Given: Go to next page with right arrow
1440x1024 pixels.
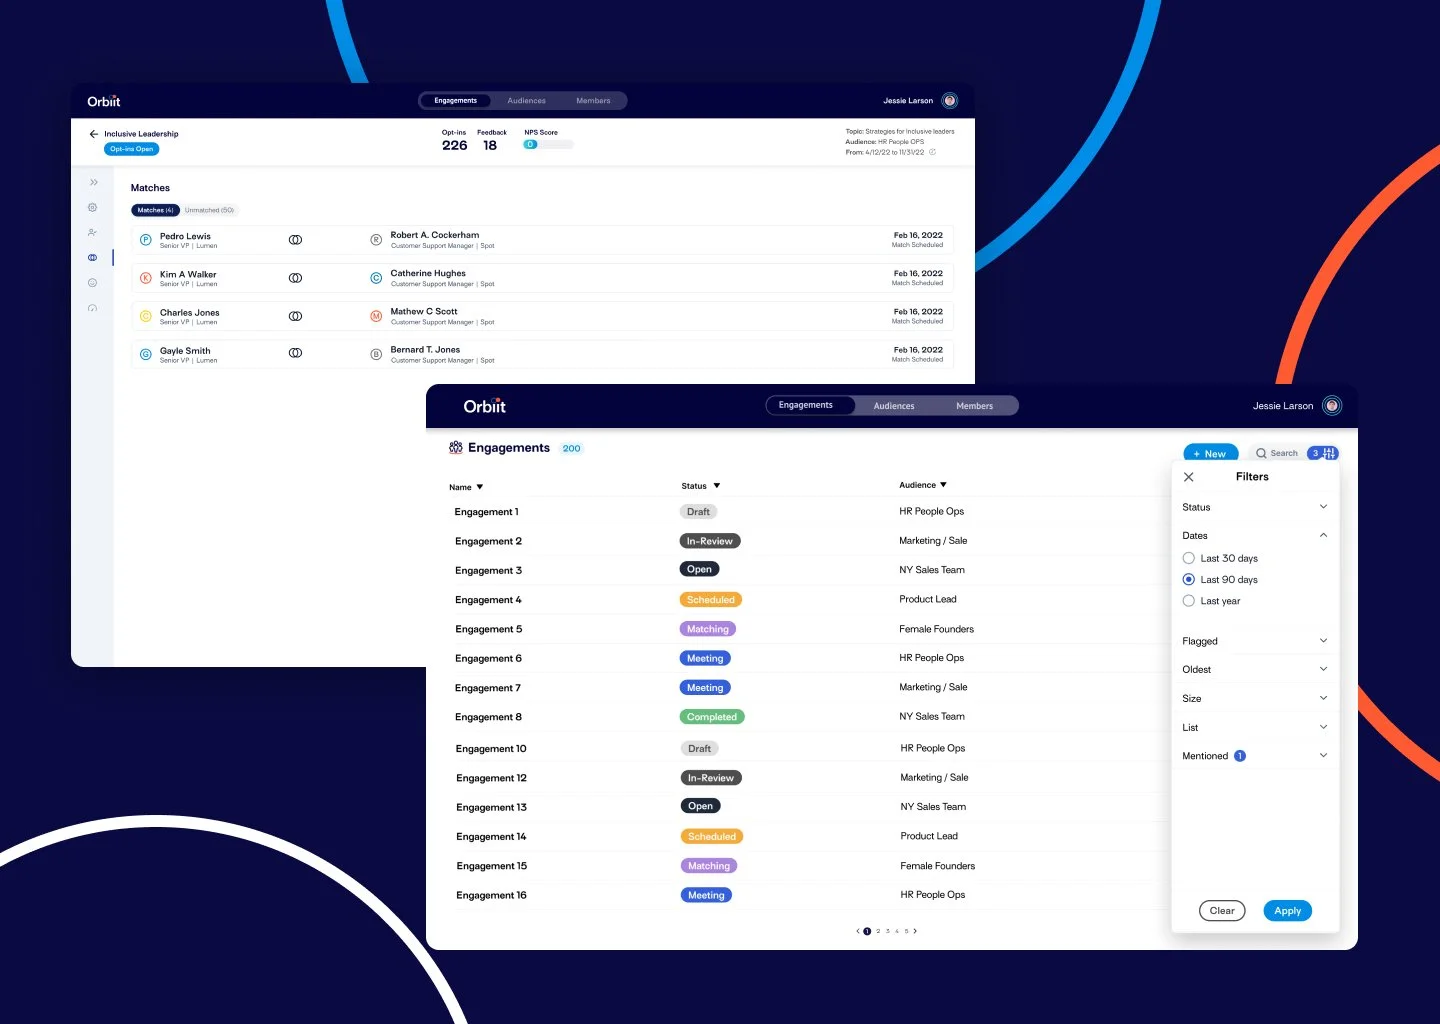Looking at the screenshot, I should point(914,931).
